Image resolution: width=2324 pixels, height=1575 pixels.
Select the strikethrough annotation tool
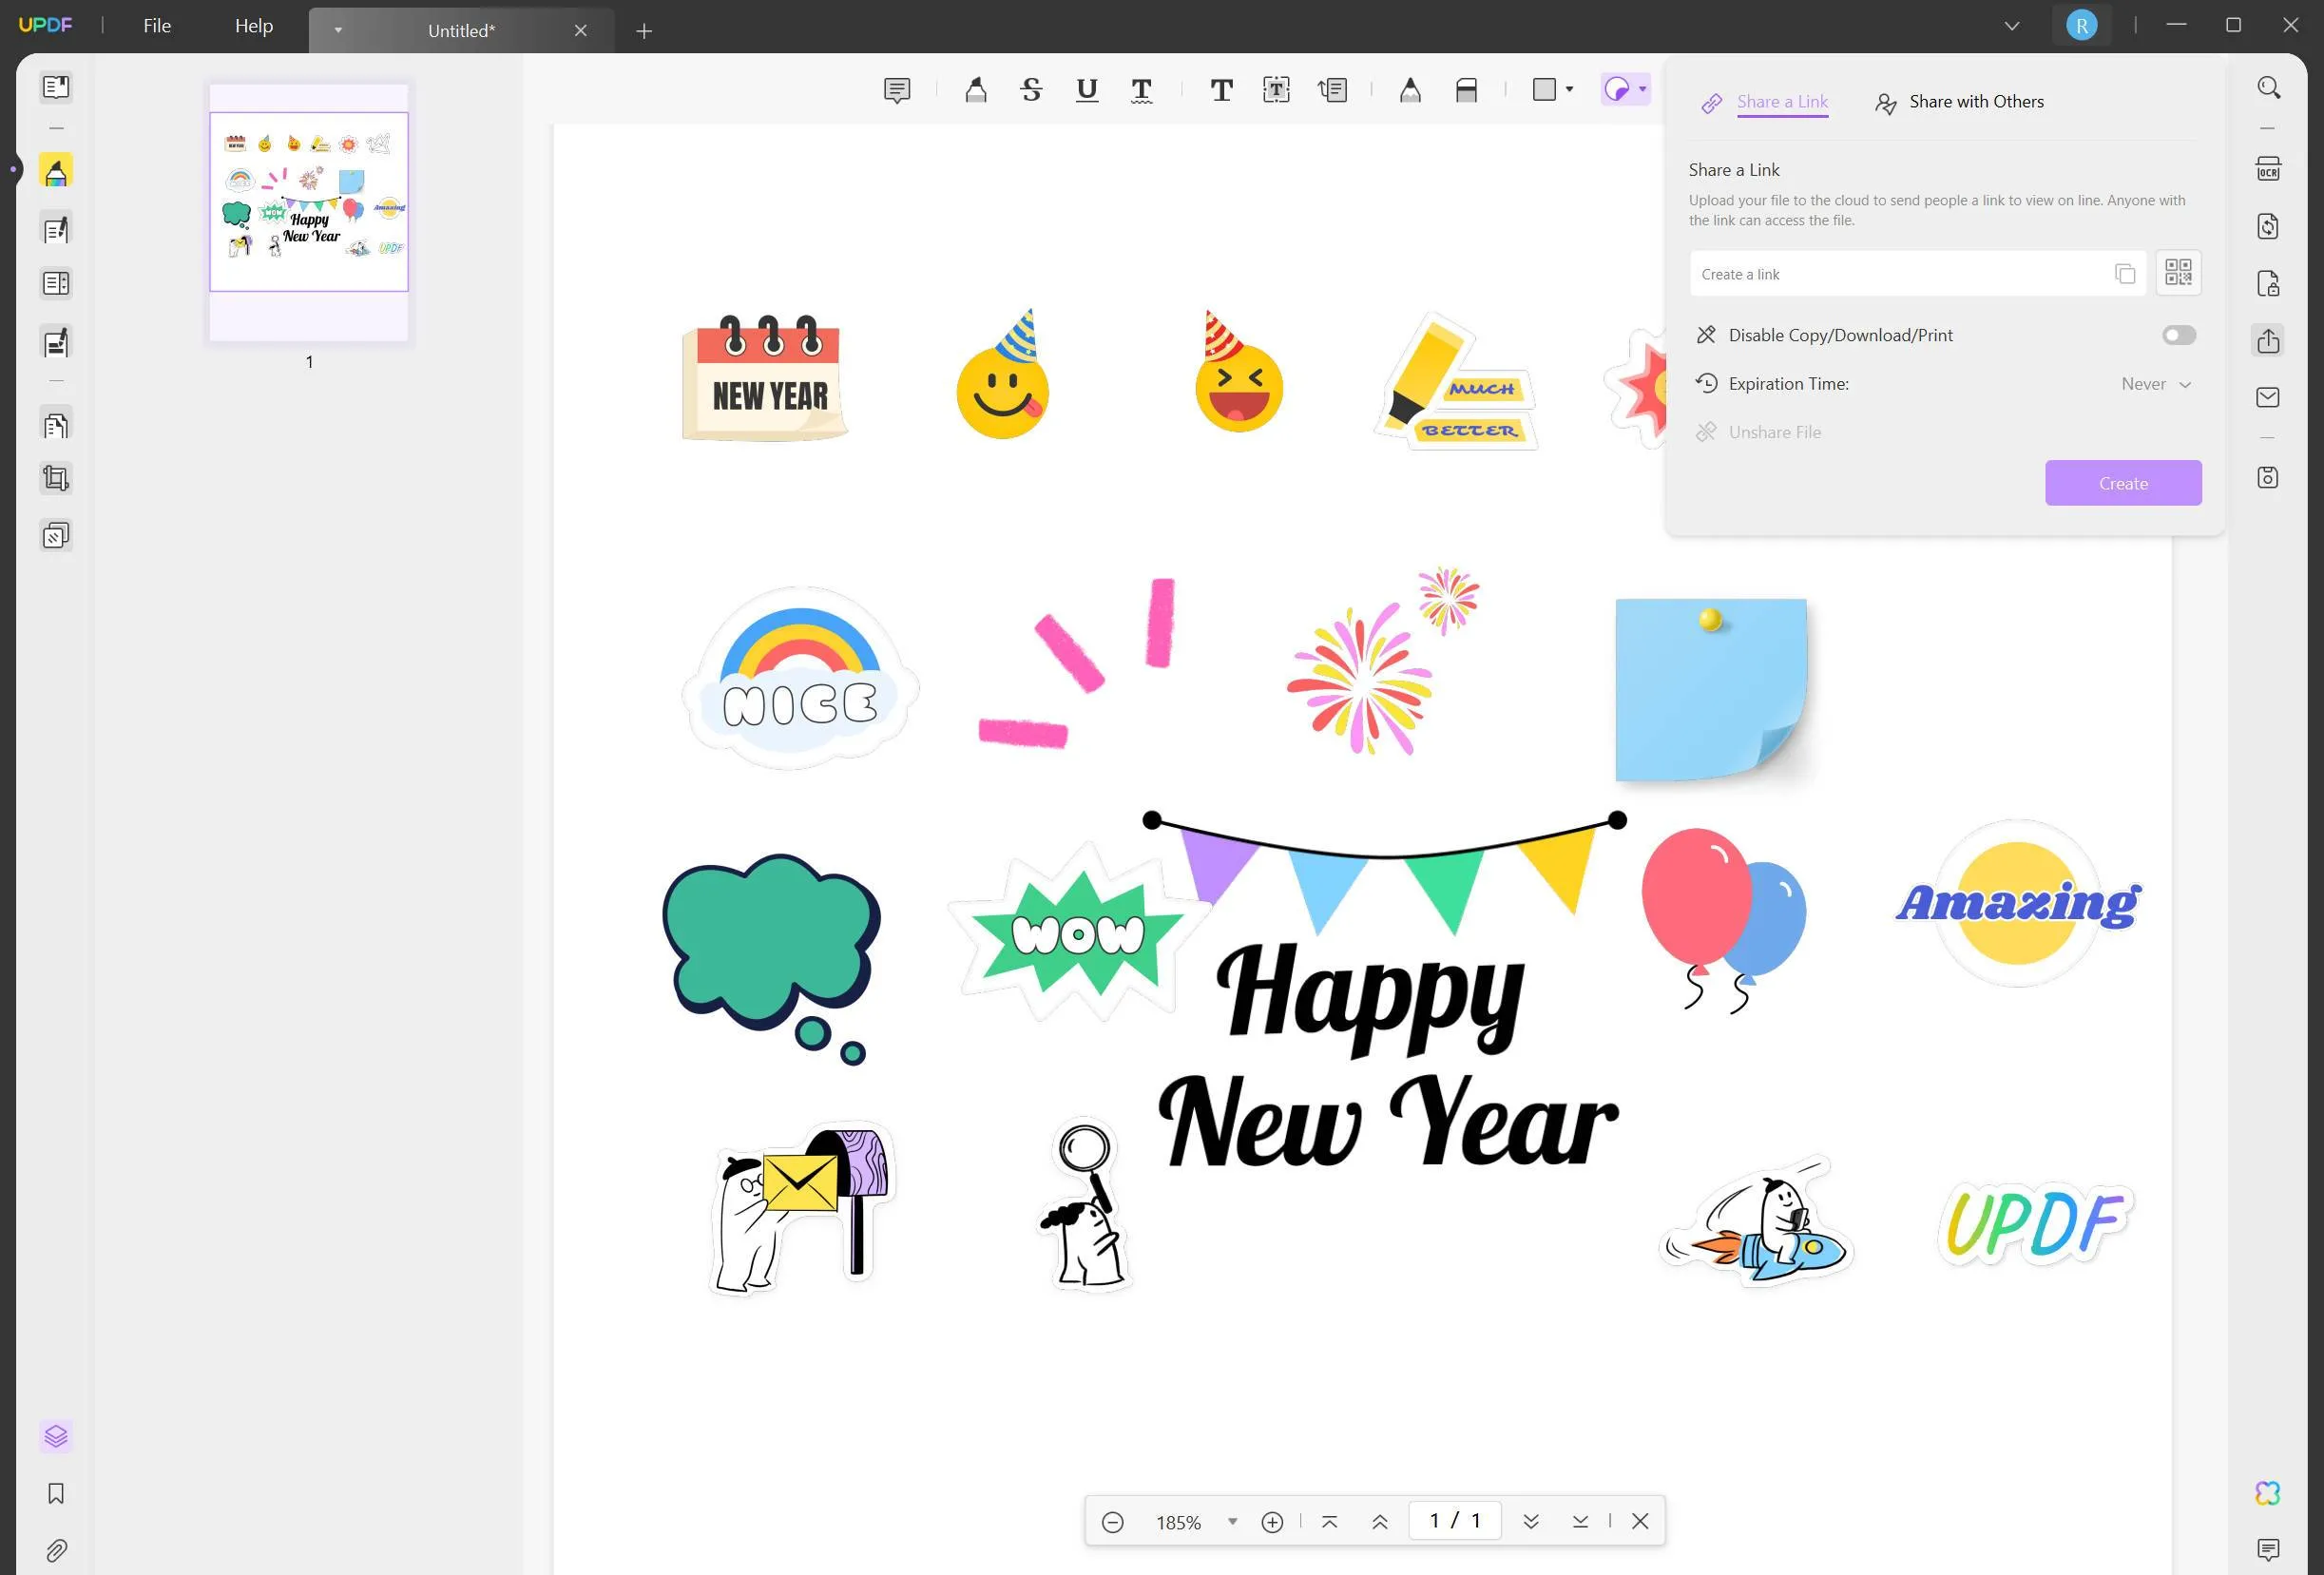click(1031, 90)
